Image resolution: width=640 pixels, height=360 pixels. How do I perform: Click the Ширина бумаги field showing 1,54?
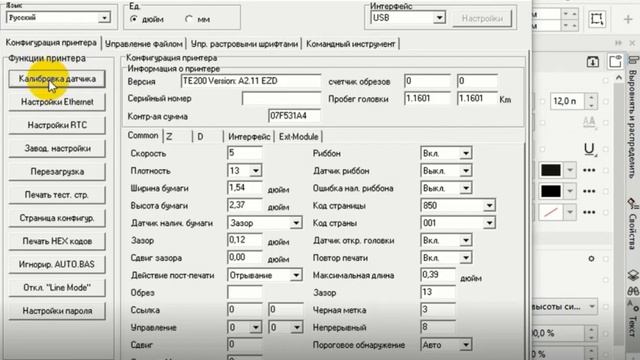point(245,188)
